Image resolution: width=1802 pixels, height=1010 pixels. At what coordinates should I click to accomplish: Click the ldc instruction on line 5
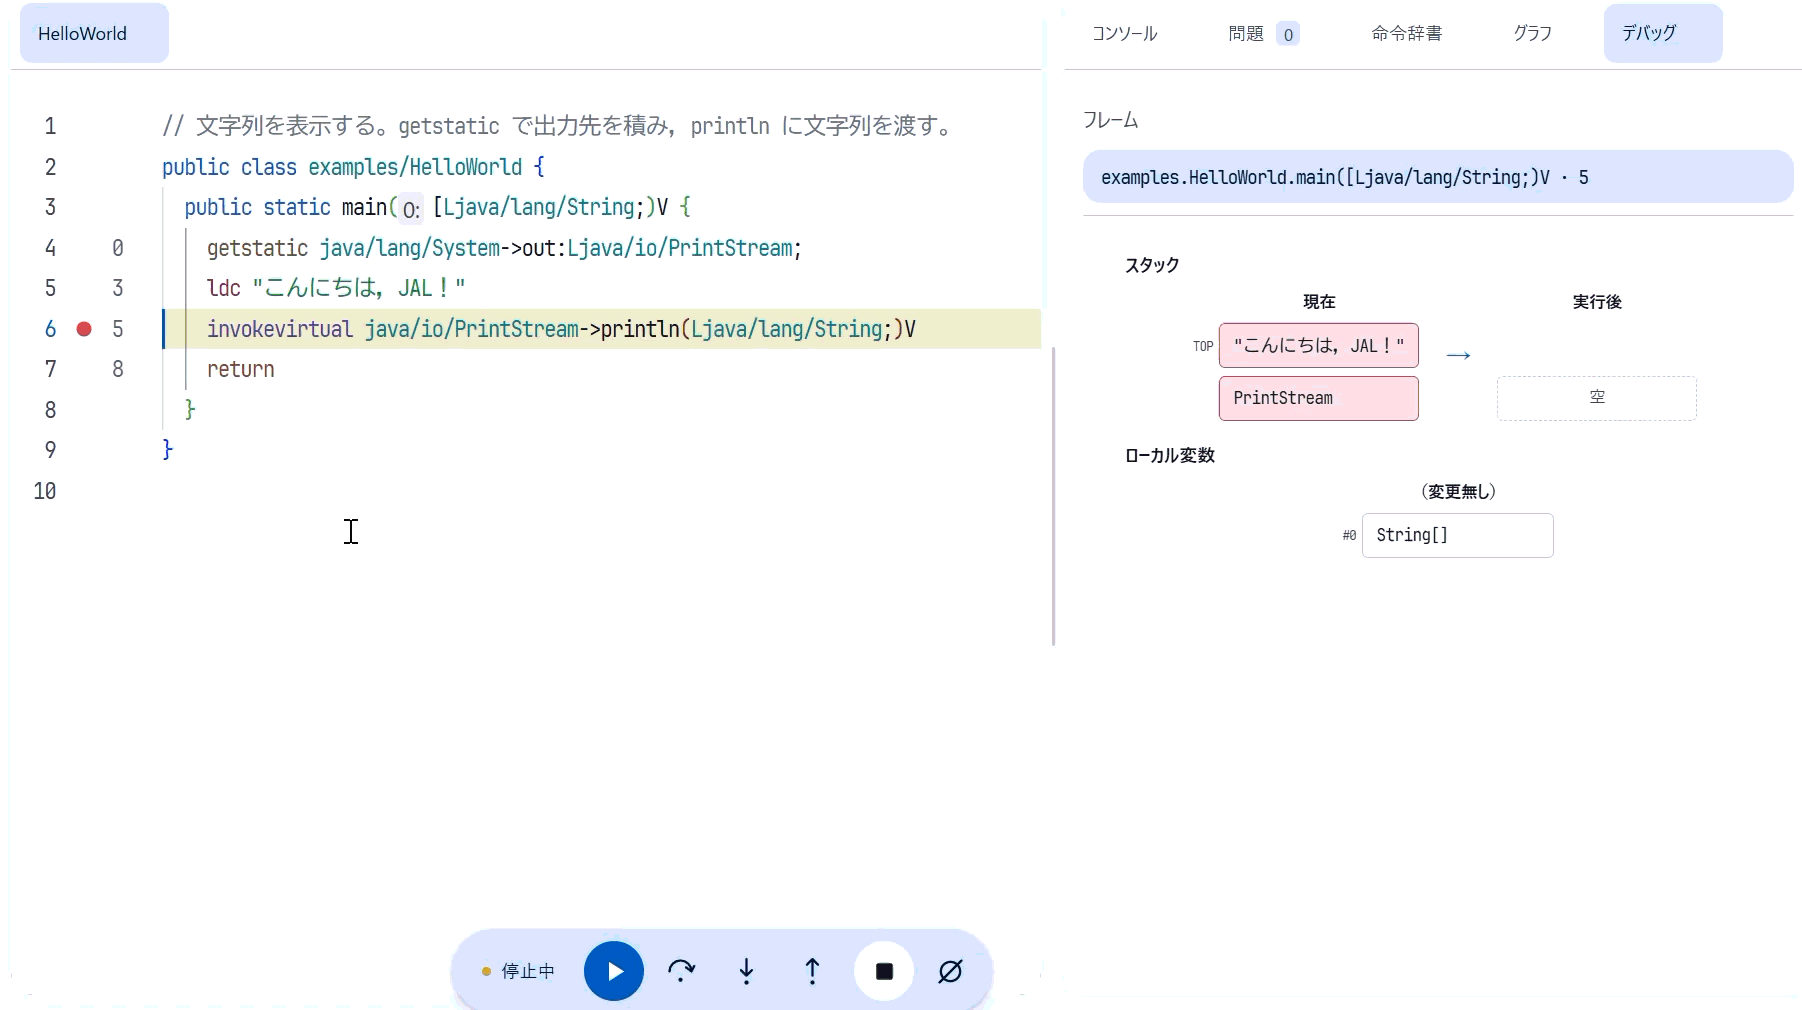click(x=224, y=288)
